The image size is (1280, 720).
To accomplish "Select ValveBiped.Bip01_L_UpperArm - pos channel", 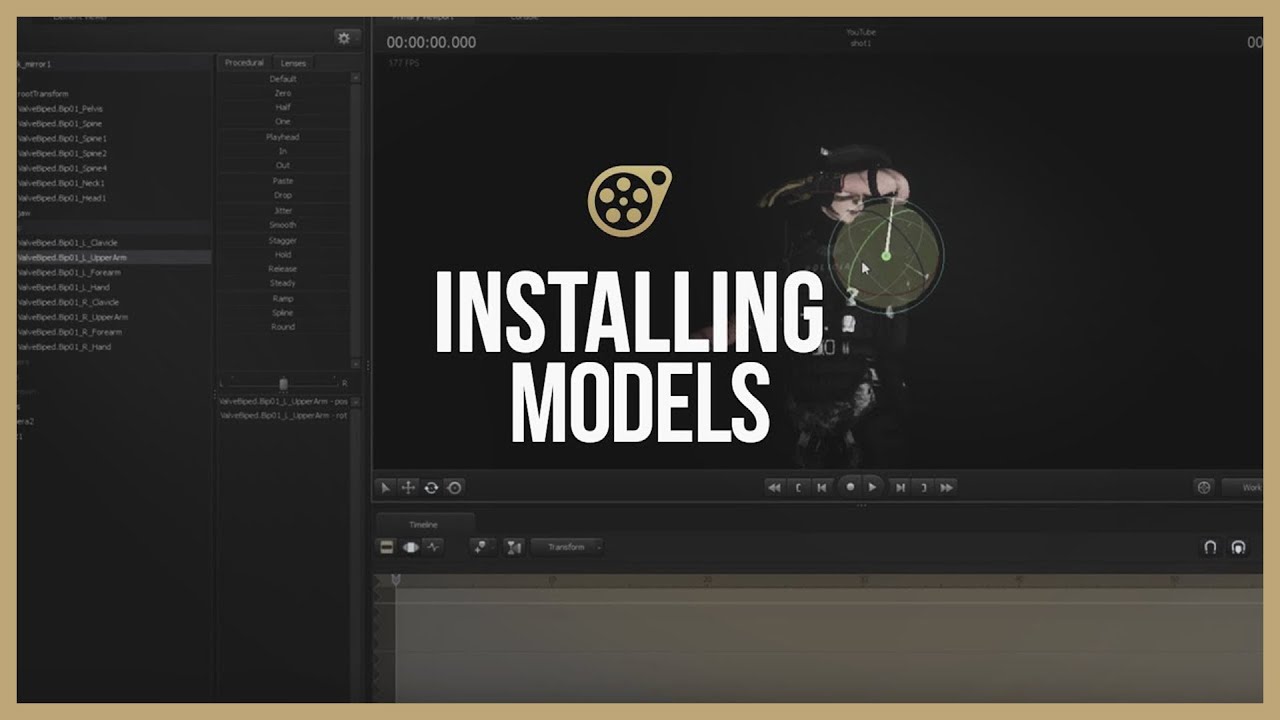I will click(x=284, y=401).
